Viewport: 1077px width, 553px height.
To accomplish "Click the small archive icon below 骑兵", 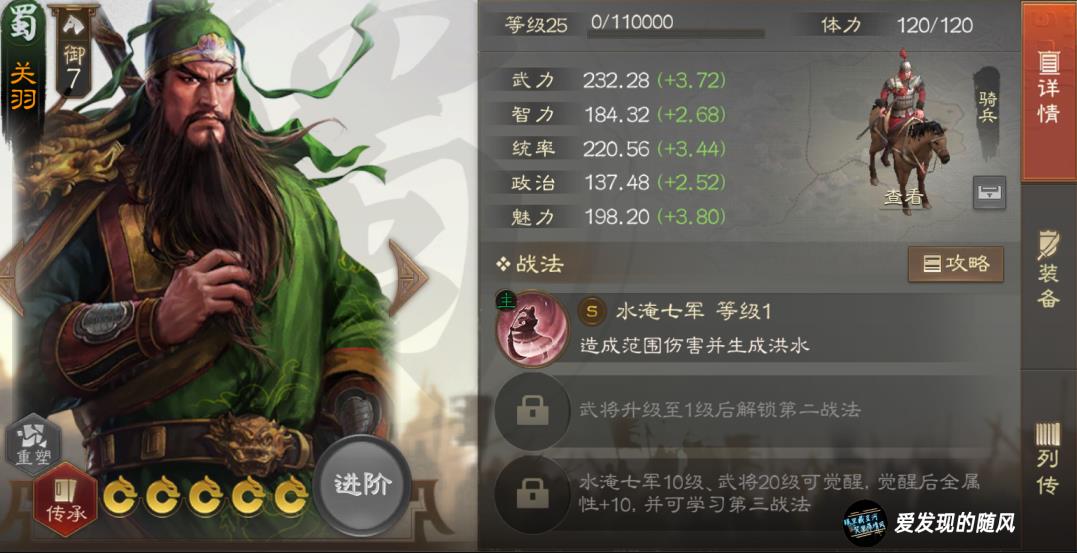I will [x=989, y=192].
